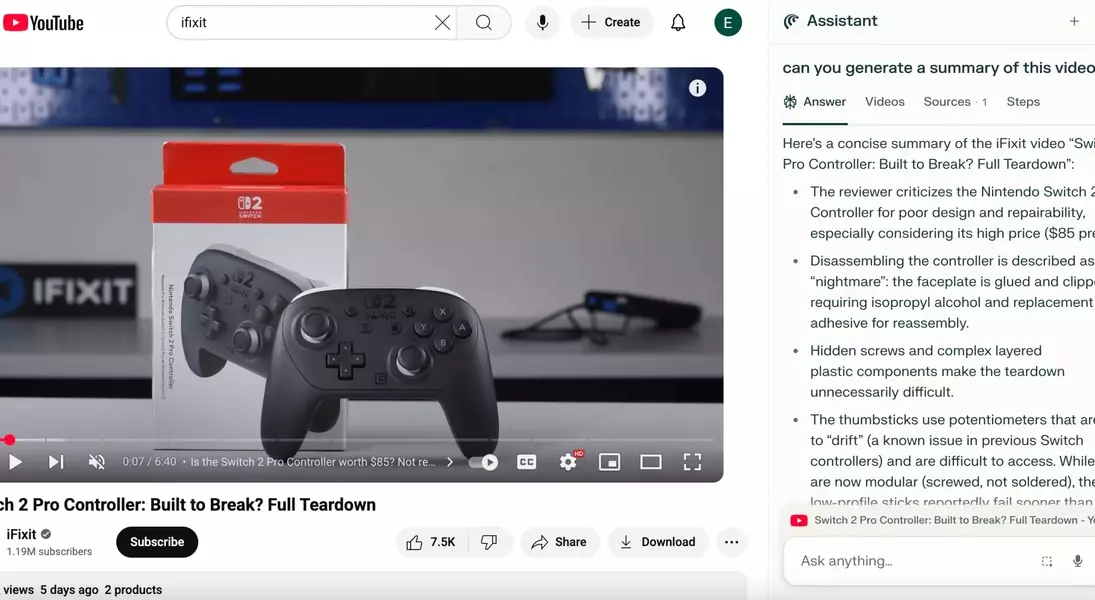
Task: Open video settings gear
Action: point(568,462)
